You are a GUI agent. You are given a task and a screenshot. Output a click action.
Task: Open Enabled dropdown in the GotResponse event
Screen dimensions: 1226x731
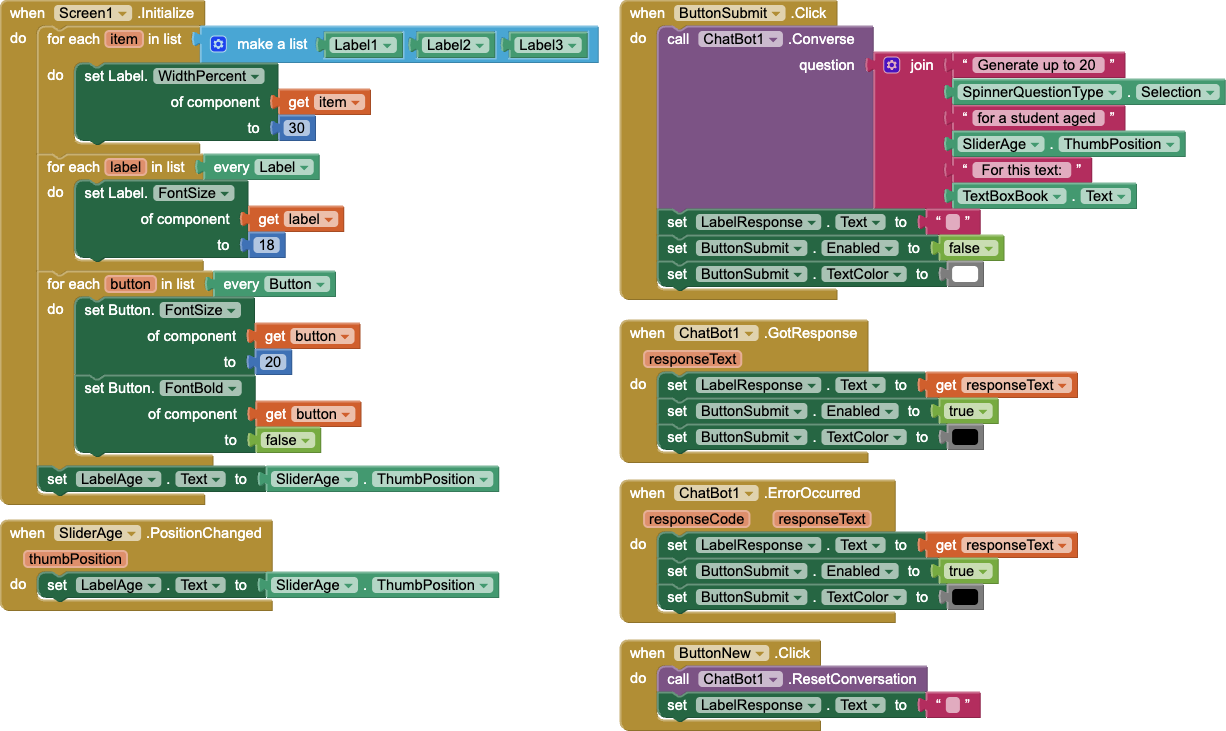859,411
